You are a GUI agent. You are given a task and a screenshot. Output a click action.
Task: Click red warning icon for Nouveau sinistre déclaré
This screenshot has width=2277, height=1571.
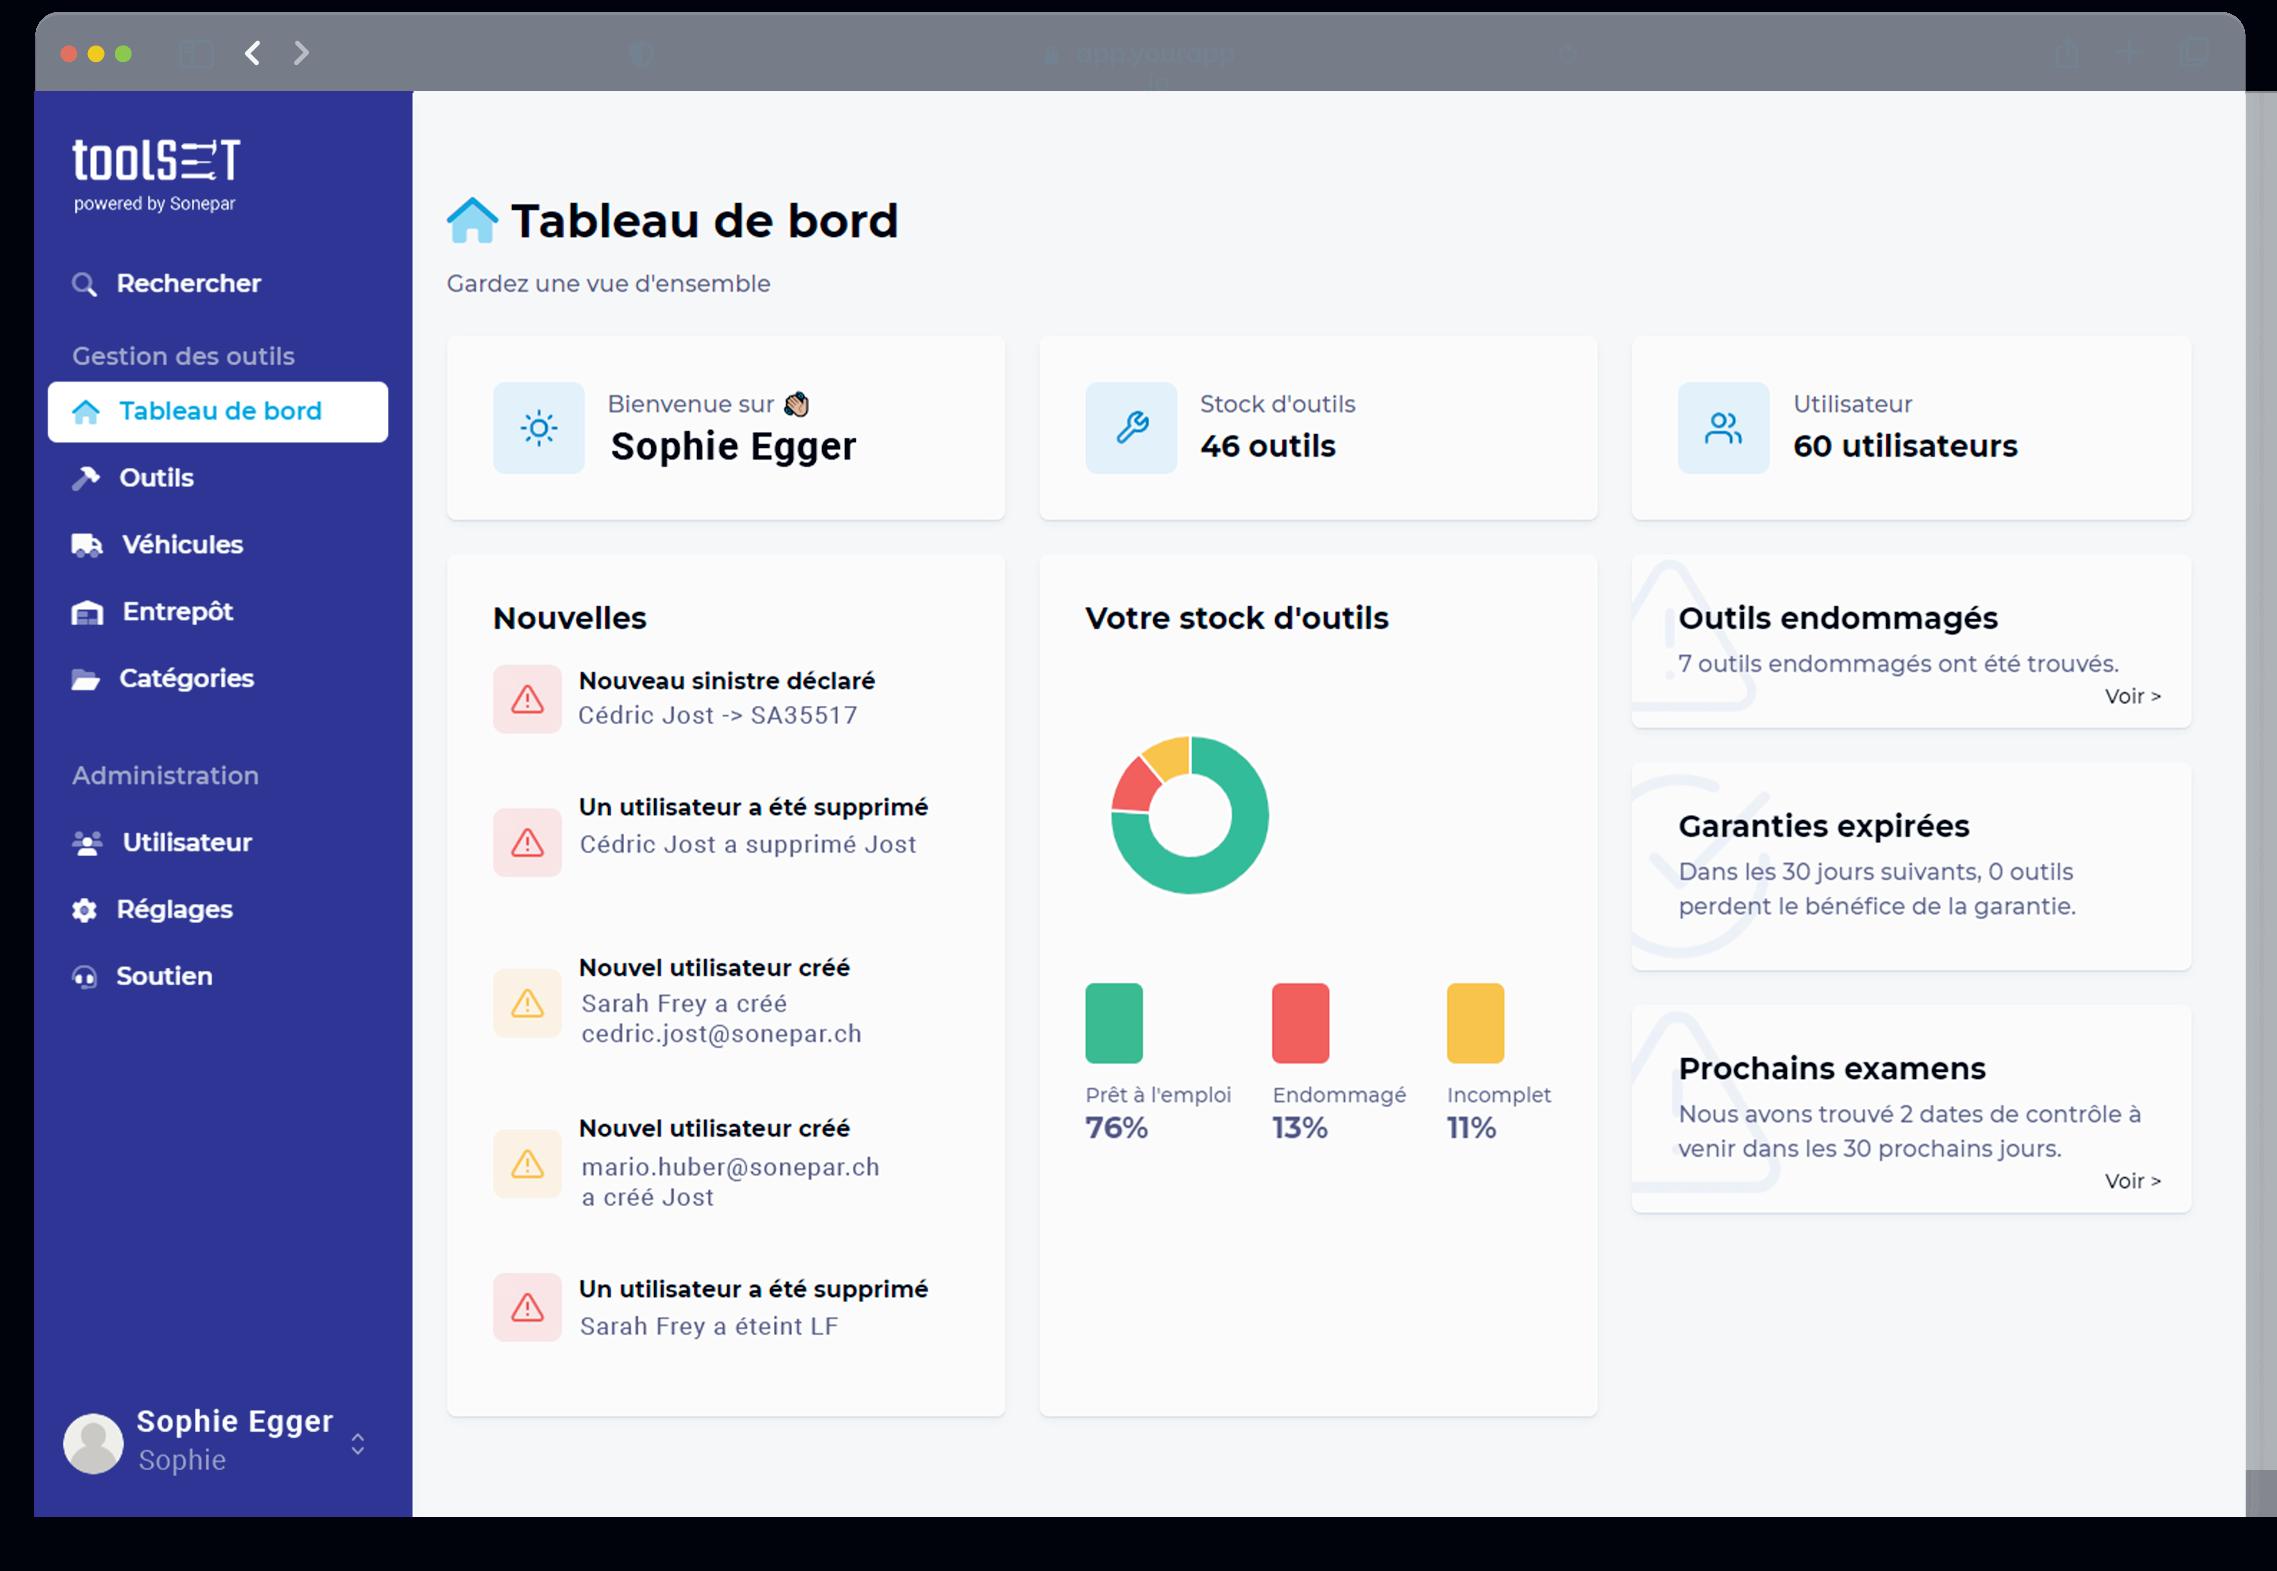(x=527, y=699)
